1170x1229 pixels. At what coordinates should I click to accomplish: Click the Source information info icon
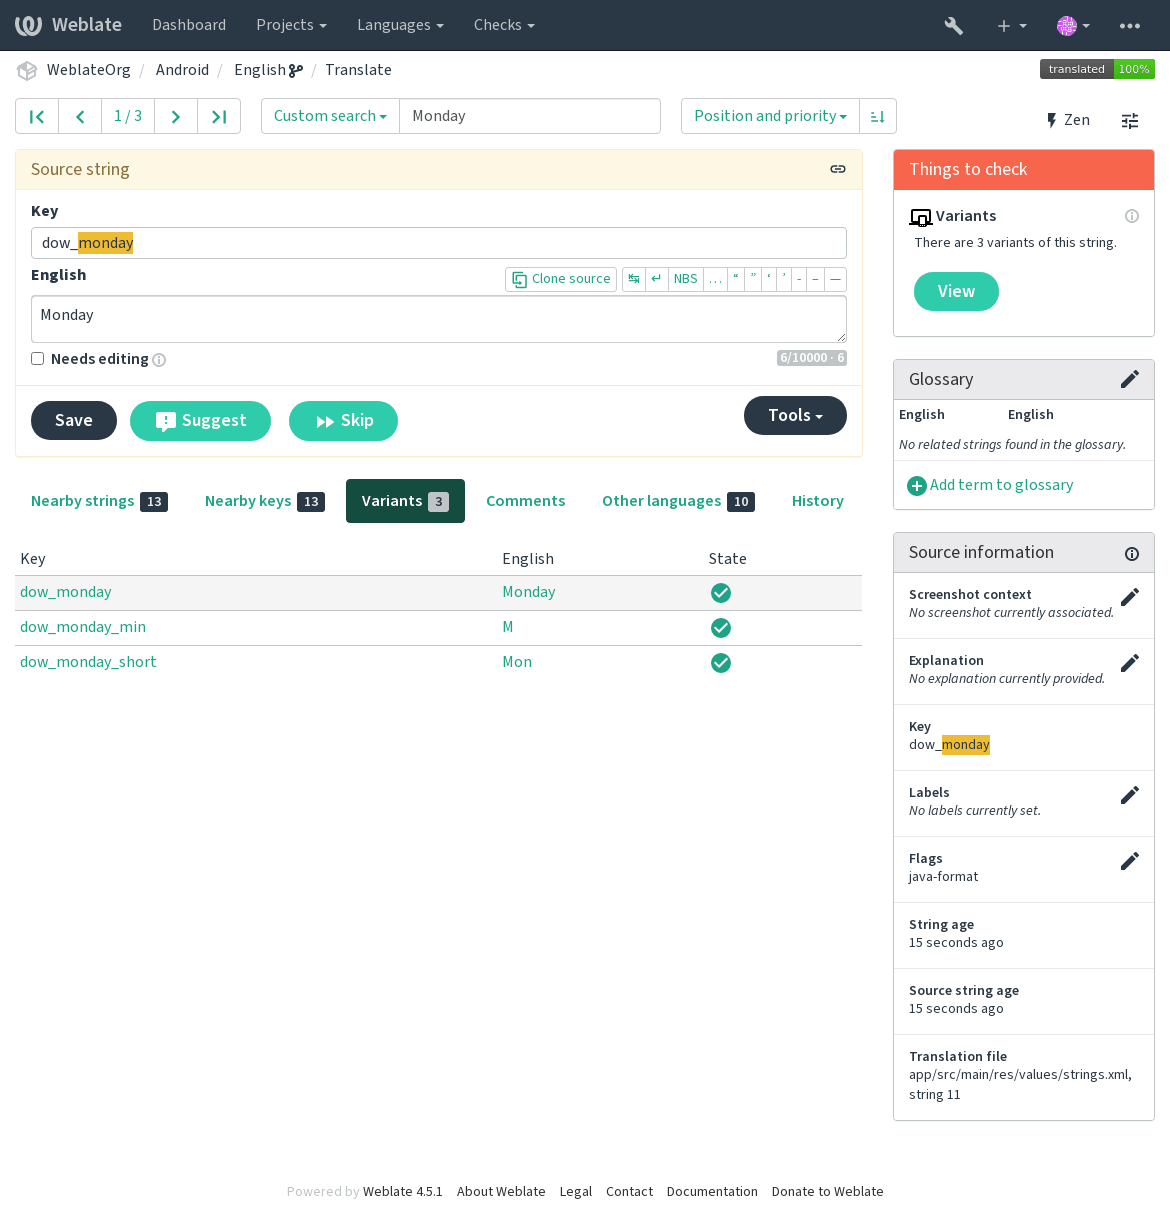click(x=1132, y=553)
